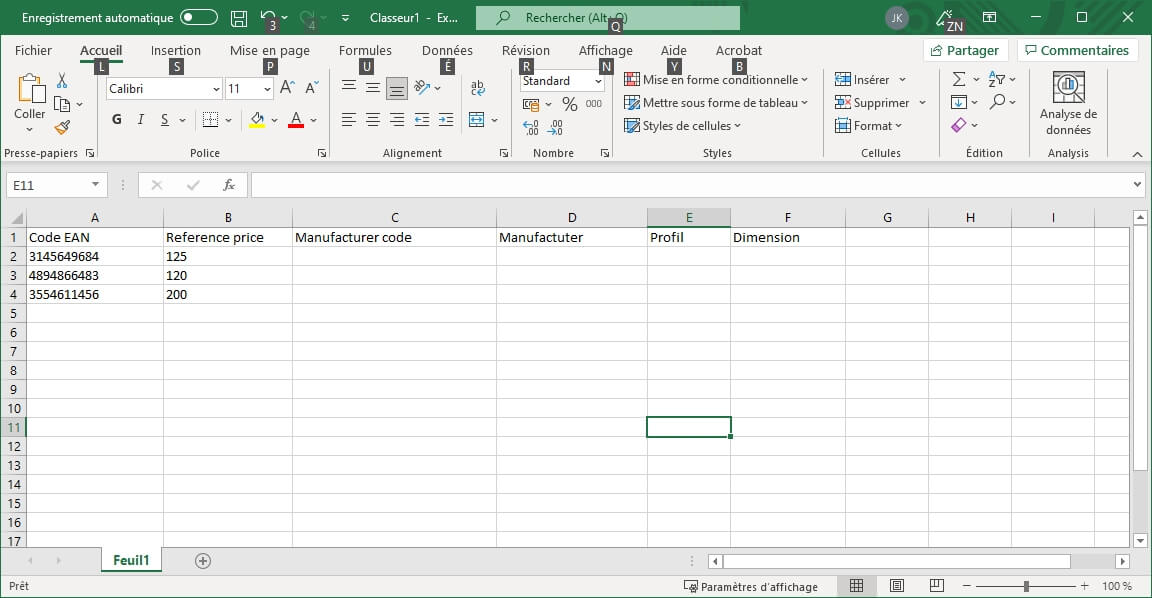Switch to the Mise en page tab
1152x598 pixels.
[270, 50]
